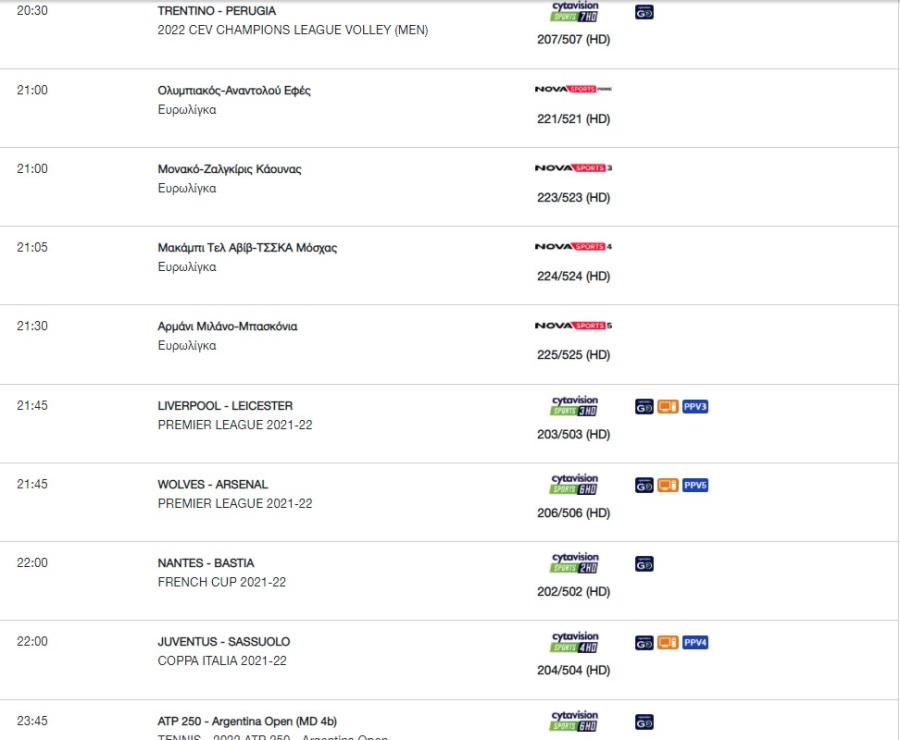Image resolution: width=900 pixels, height=740 pixels.
Task: Click the FRENCH CUP 2021-22 competition text
Action: coord(222,582)
